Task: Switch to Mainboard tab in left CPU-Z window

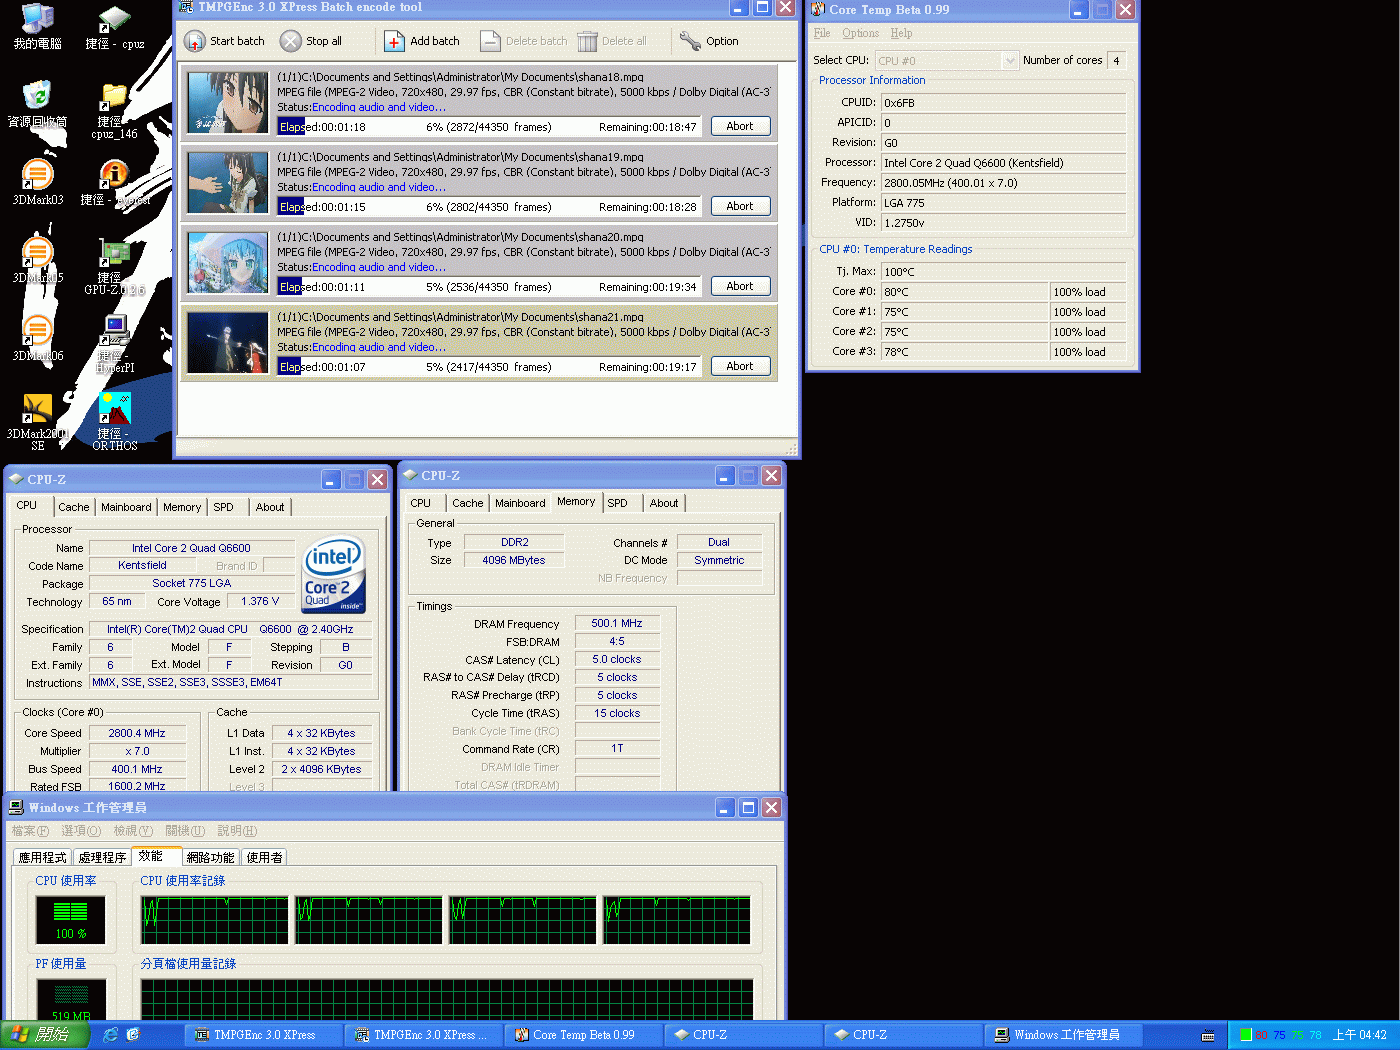Action: tap(126, 507)
